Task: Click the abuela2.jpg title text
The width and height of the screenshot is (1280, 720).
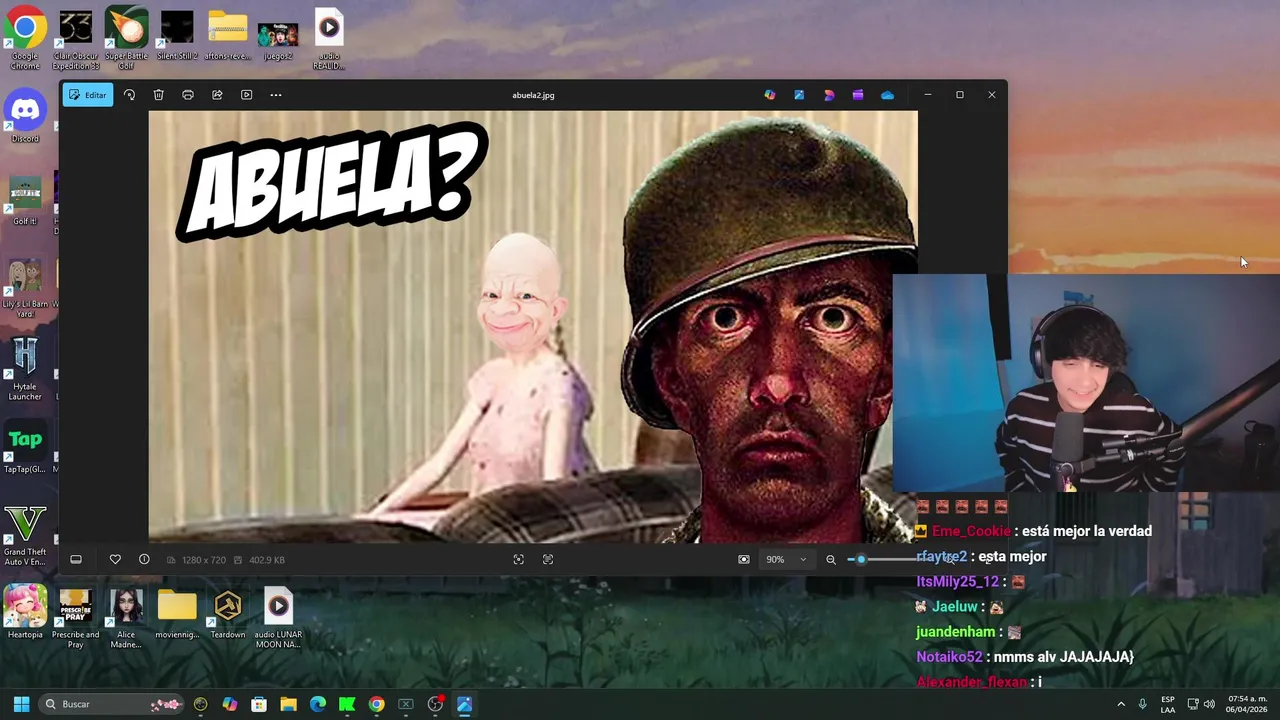Action: pyautogui.click(x=533, y=95)
